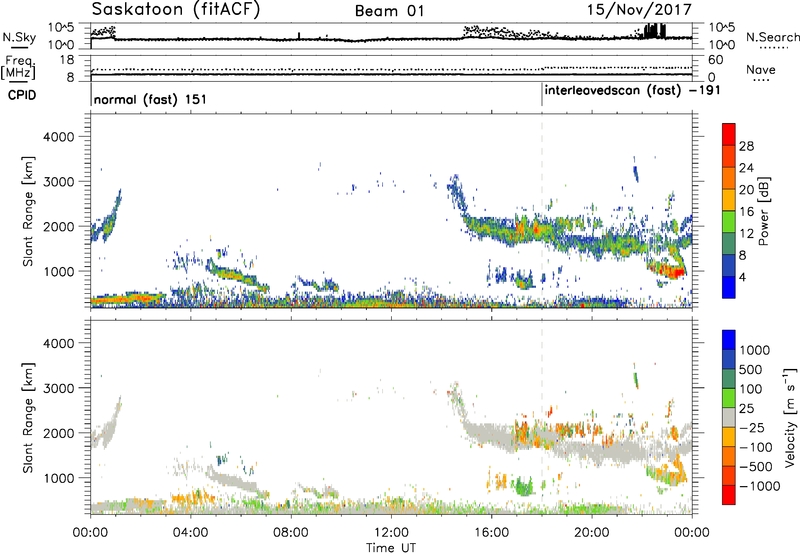Click the "-25" Velocity colorbar tick label
Image resolution: width=800 pixels, height=554 pixels.
coord(752,428)
